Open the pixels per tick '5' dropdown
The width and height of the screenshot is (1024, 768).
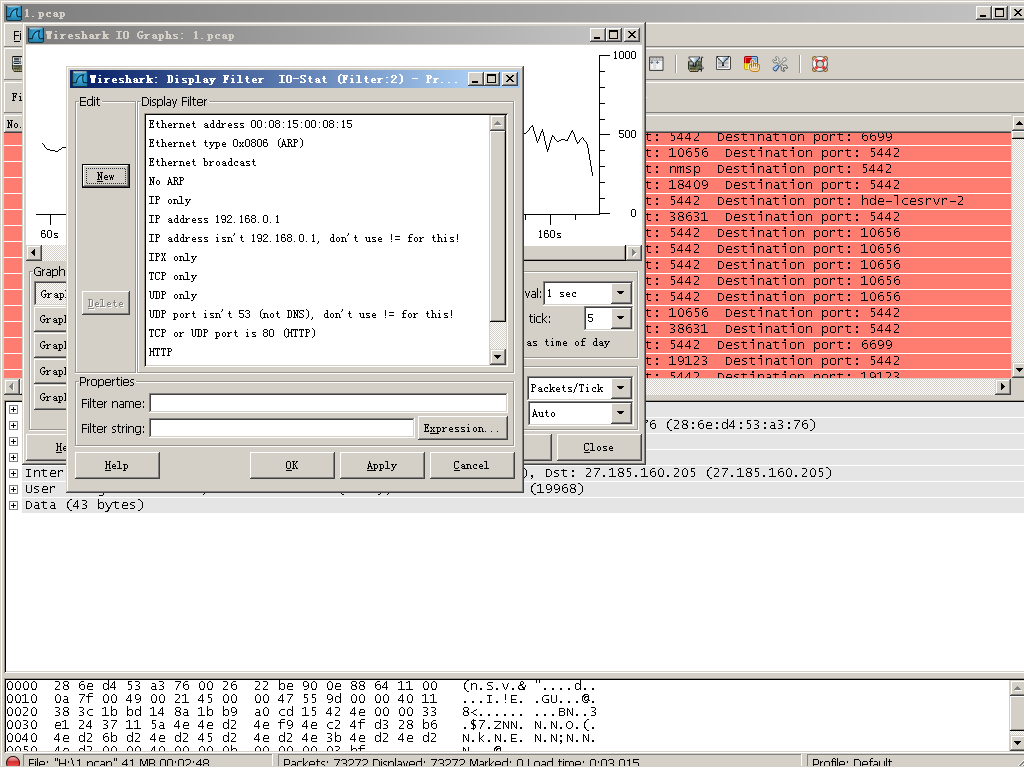point(620,318)
